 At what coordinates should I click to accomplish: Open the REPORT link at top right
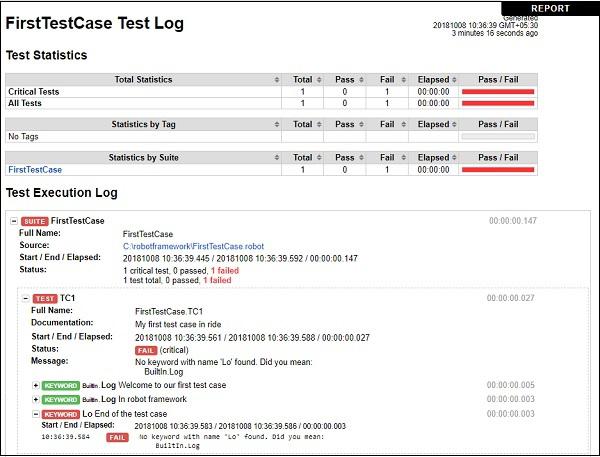click(550, 8)
